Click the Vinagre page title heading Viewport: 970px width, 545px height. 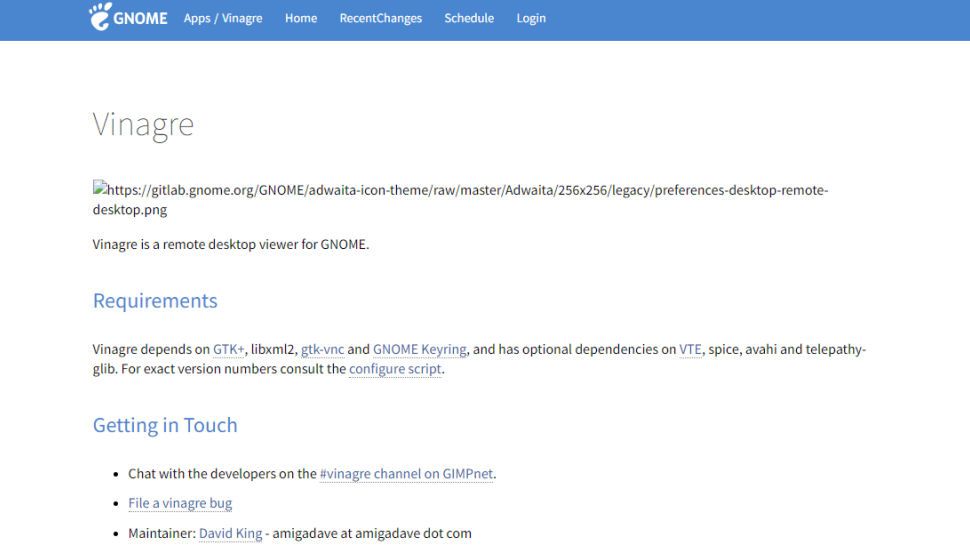coord(143,125)
